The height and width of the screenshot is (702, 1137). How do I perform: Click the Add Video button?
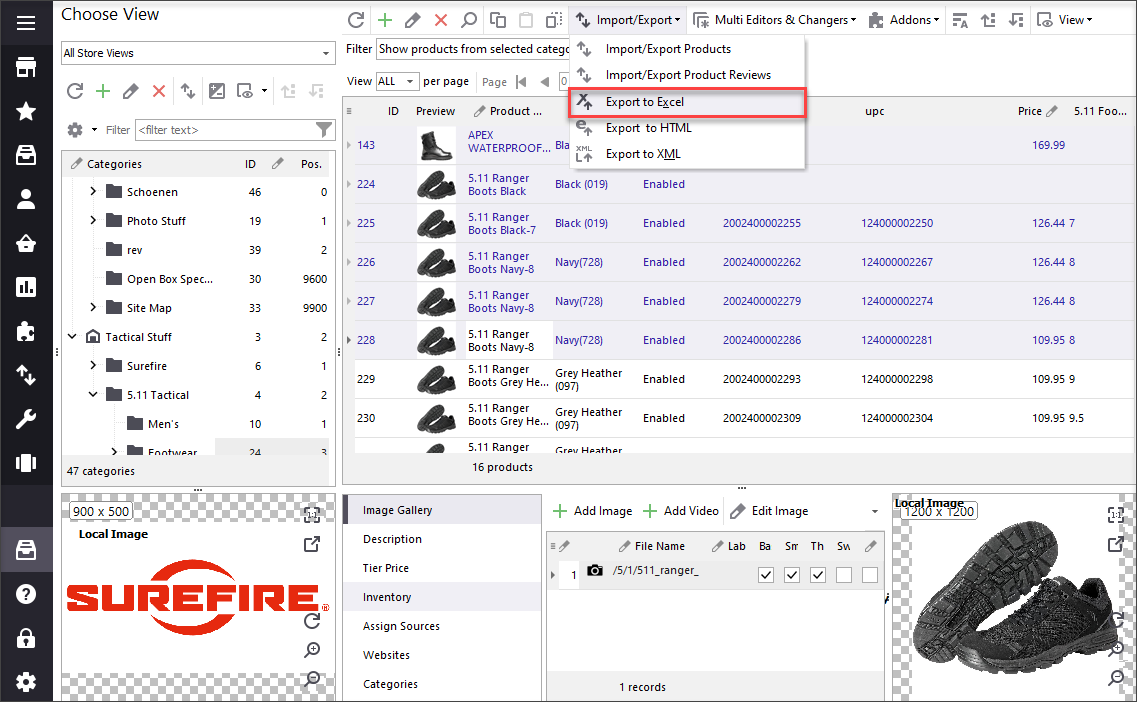click(x=681, y=511)
